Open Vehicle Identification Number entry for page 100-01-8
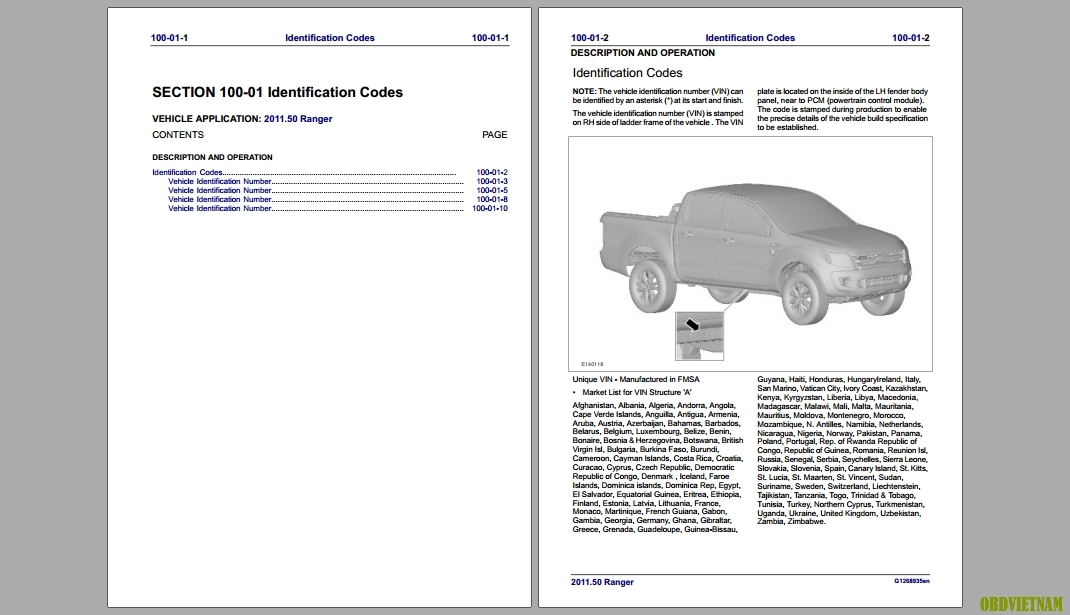Viewport: 1070px width, 615px height. tap(338, 199)
